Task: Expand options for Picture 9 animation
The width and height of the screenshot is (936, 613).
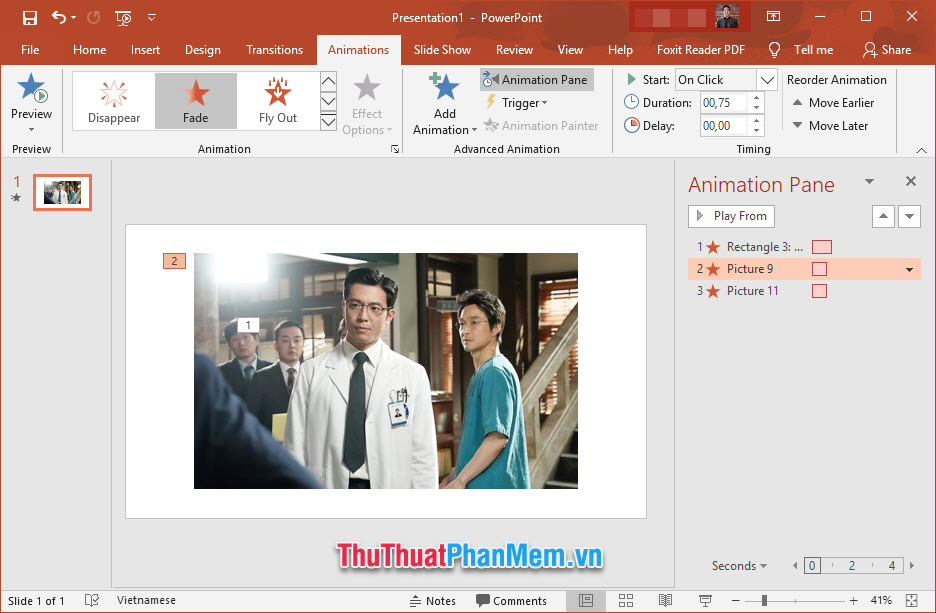Action: [x=909, y=268]
